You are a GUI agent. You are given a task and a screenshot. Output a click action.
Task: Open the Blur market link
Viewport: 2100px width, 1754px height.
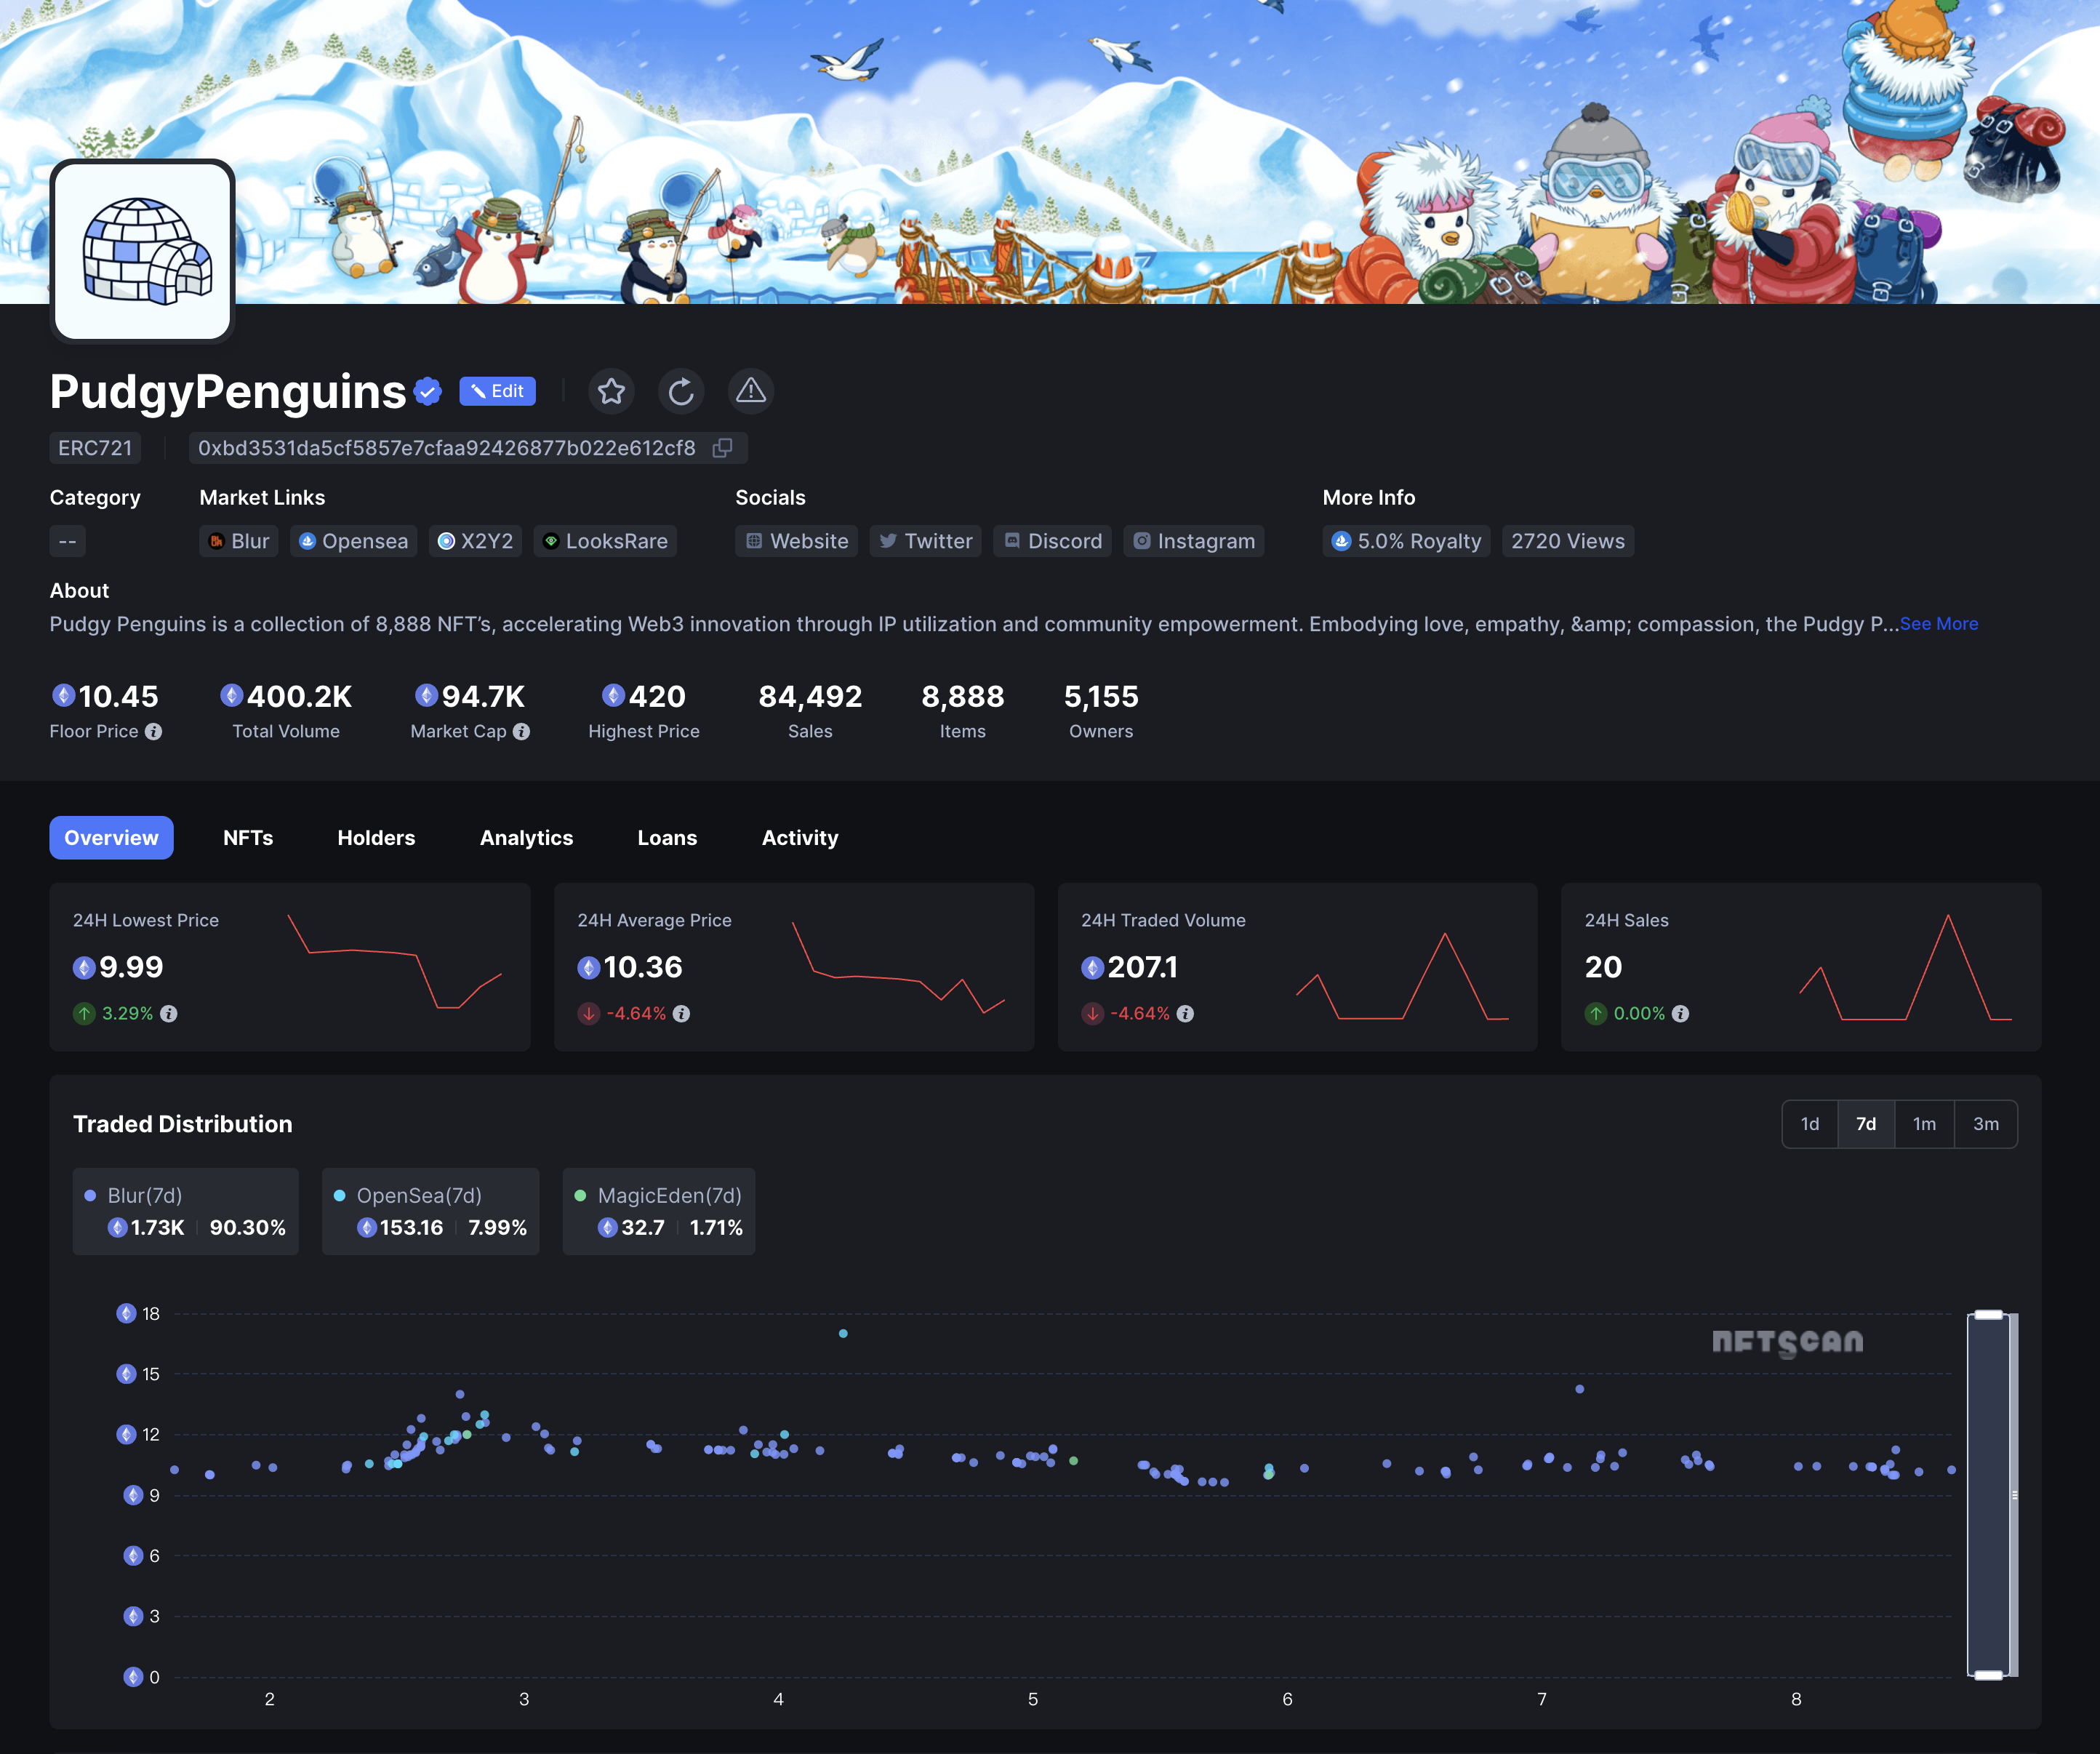pyautogui.click(x=239, y=541)
